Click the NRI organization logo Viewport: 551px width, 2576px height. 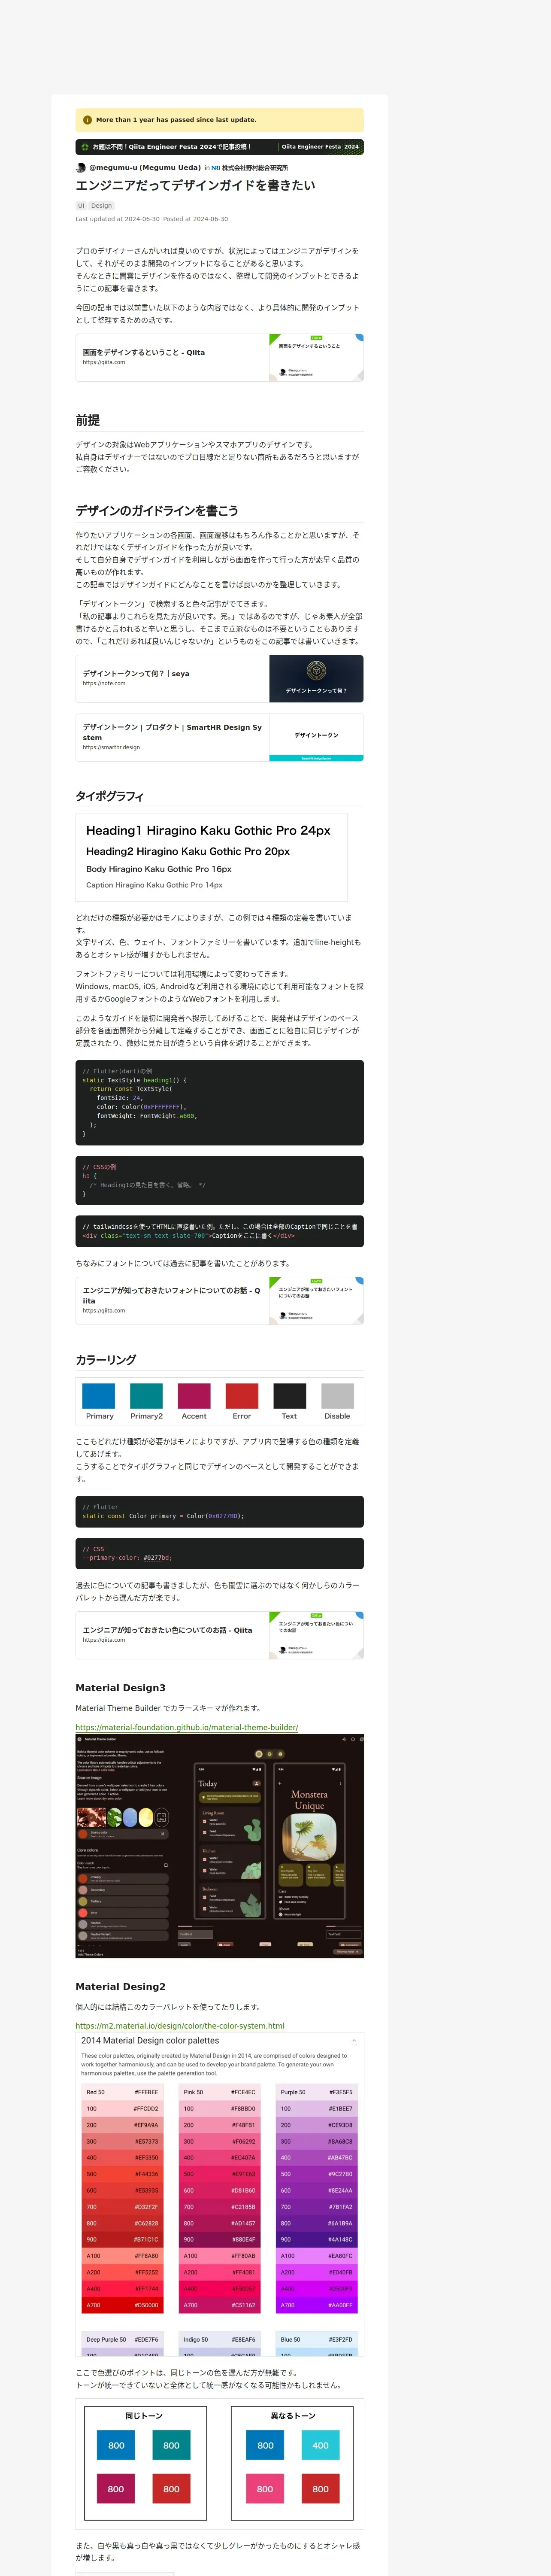click(x=215, y=168)
